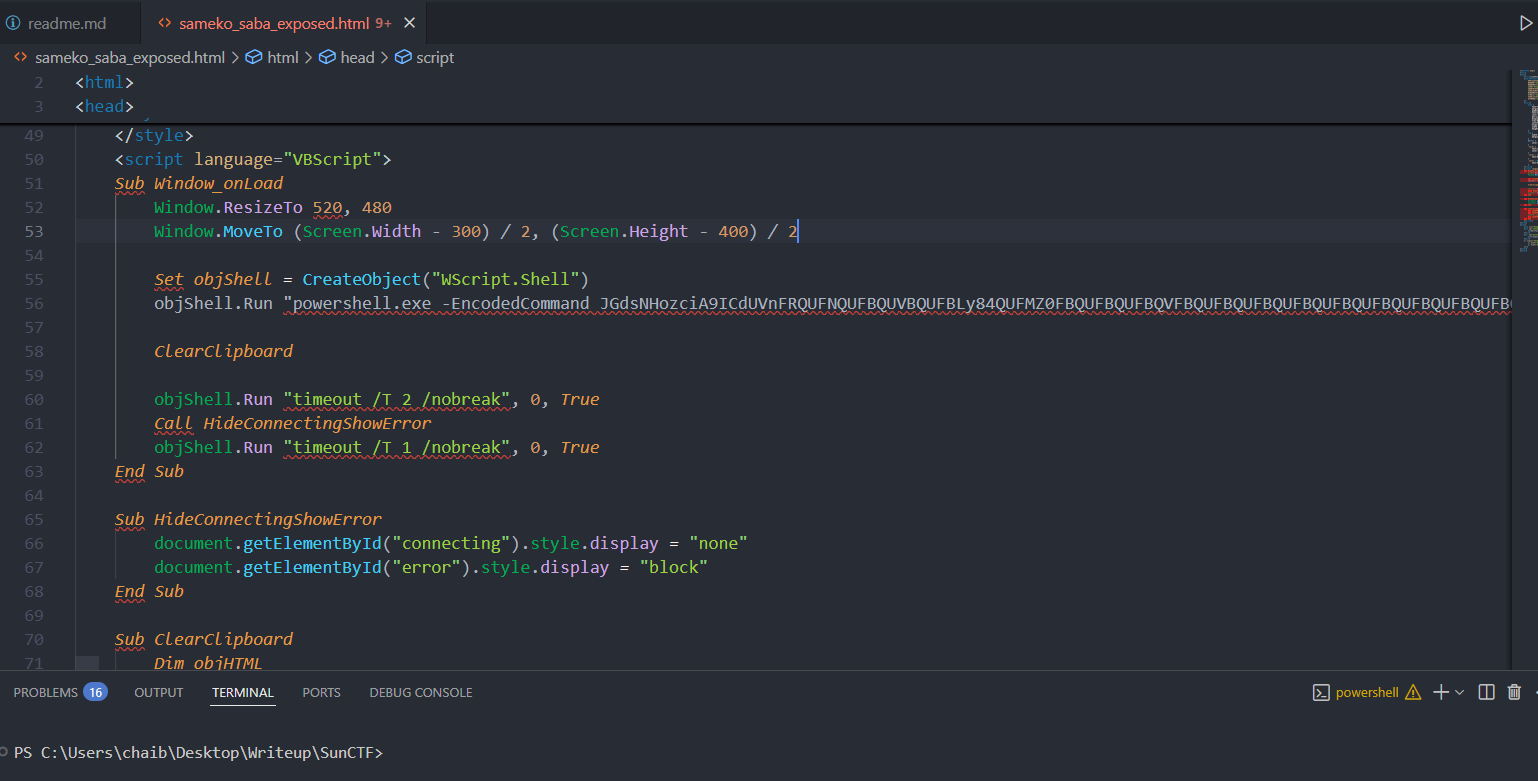
Task: Select the TERMINAL panel tab
Action: pos(243,692)
